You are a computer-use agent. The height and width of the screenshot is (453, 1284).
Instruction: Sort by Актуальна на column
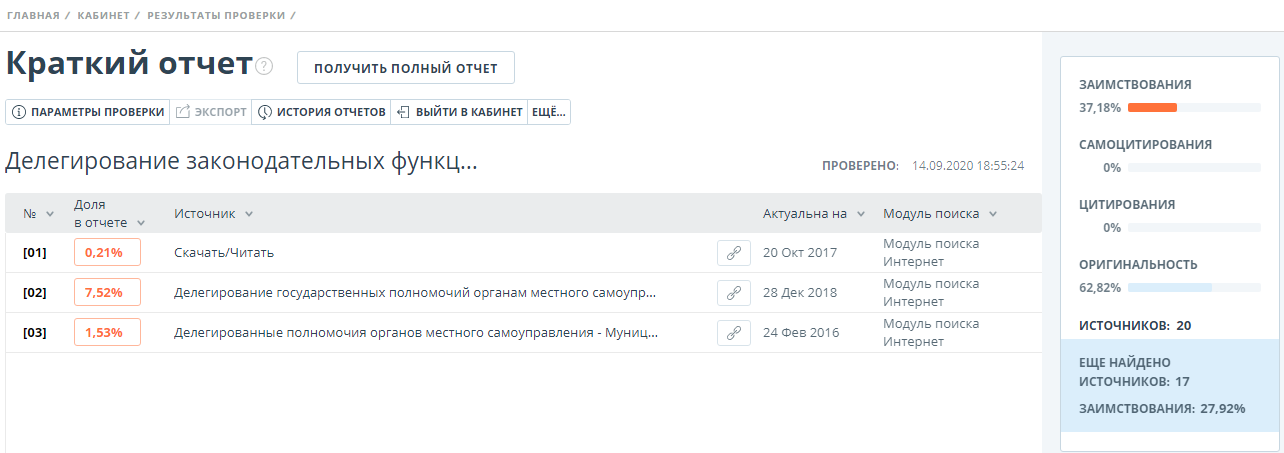[860, 214]
